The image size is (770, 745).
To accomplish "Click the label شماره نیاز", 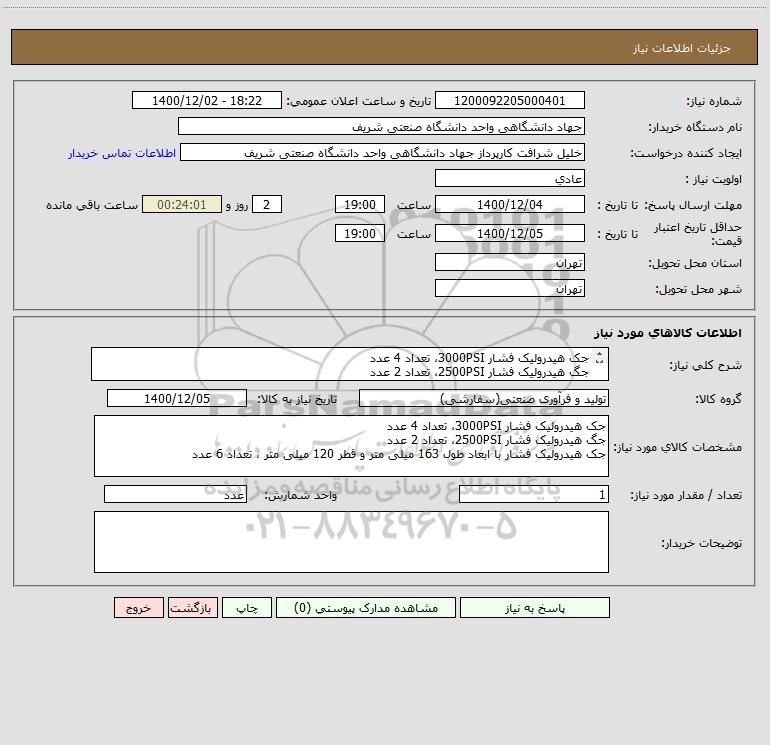I will [714, 102].
